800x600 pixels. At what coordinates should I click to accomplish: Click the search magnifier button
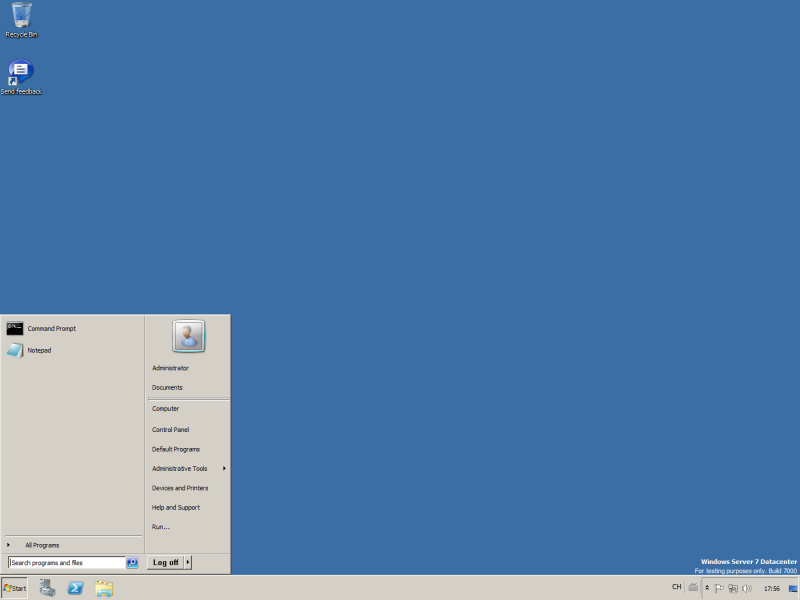(x=132, y=563)
